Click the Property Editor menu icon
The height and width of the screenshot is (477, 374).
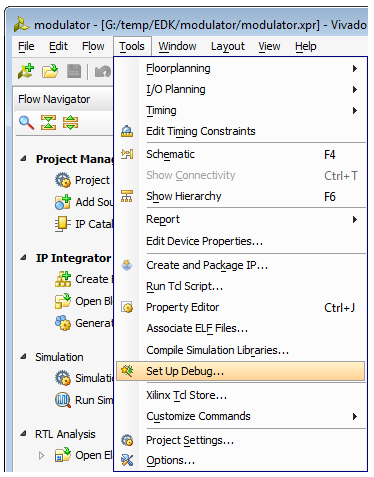point(127,307)
